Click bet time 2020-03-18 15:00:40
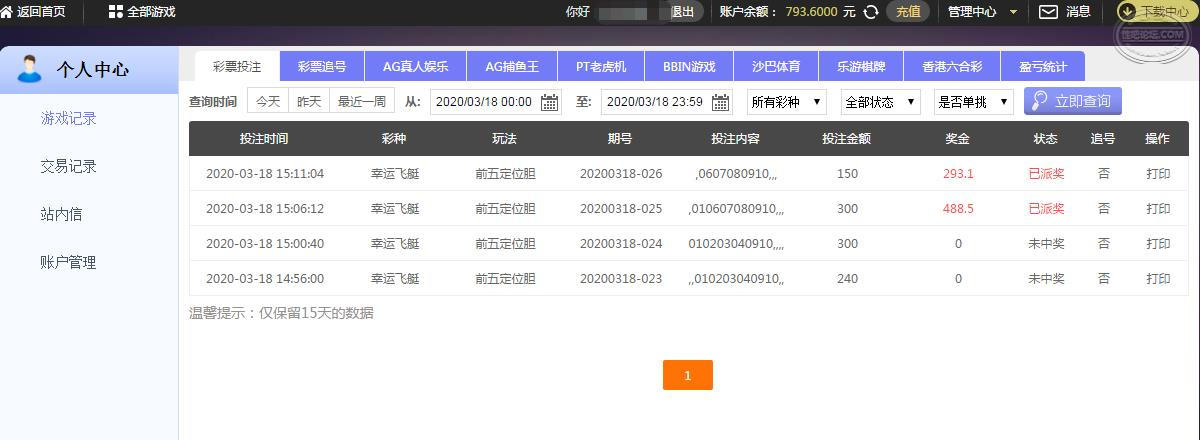 point(265,243)
